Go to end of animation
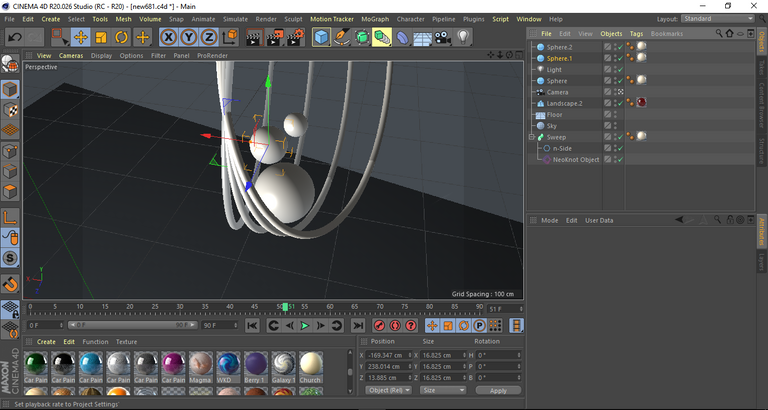Image resolution: width=768 pixels, height=410 pixels. coord(358,325)
